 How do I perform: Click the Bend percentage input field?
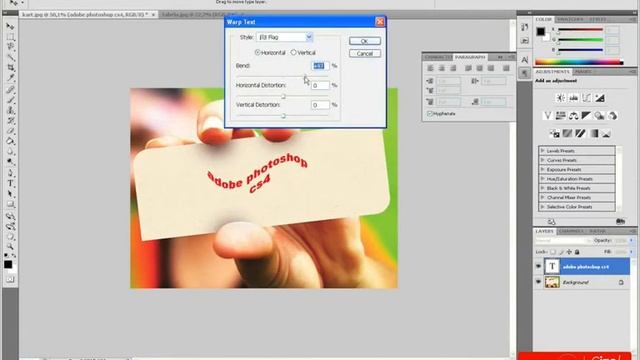pyautogui.click(x=320, y=66)
